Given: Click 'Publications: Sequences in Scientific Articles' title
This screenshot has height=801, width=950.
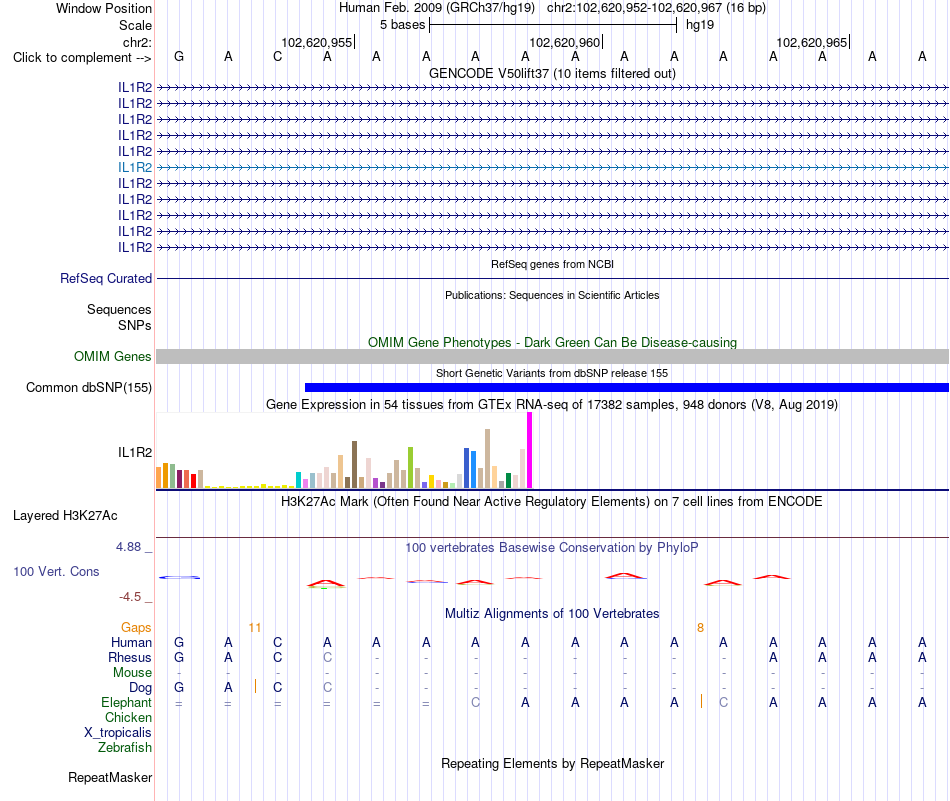Looking at the screenshot, I should pyautogui.click(x=552, y=295).
